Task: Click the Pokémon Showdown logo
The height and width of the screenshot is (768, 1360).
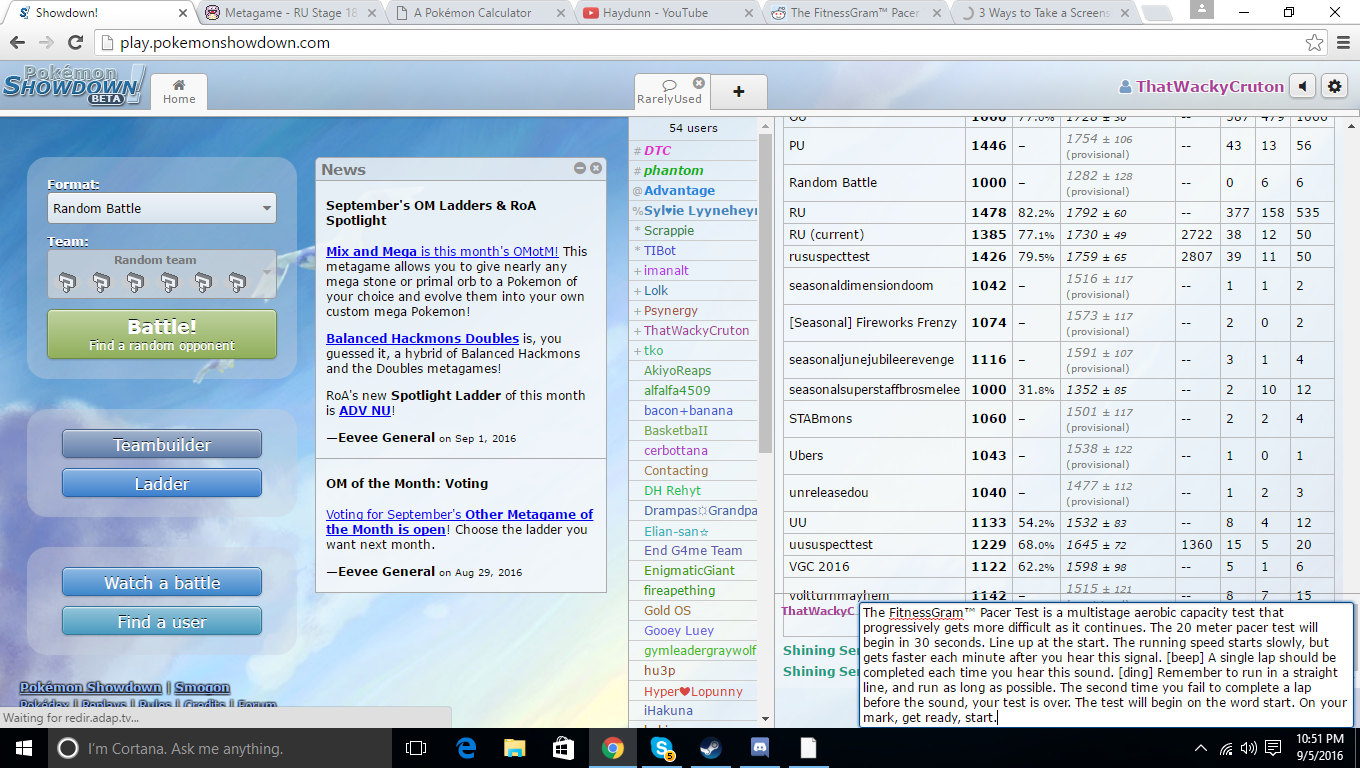Action: point(73,87)
